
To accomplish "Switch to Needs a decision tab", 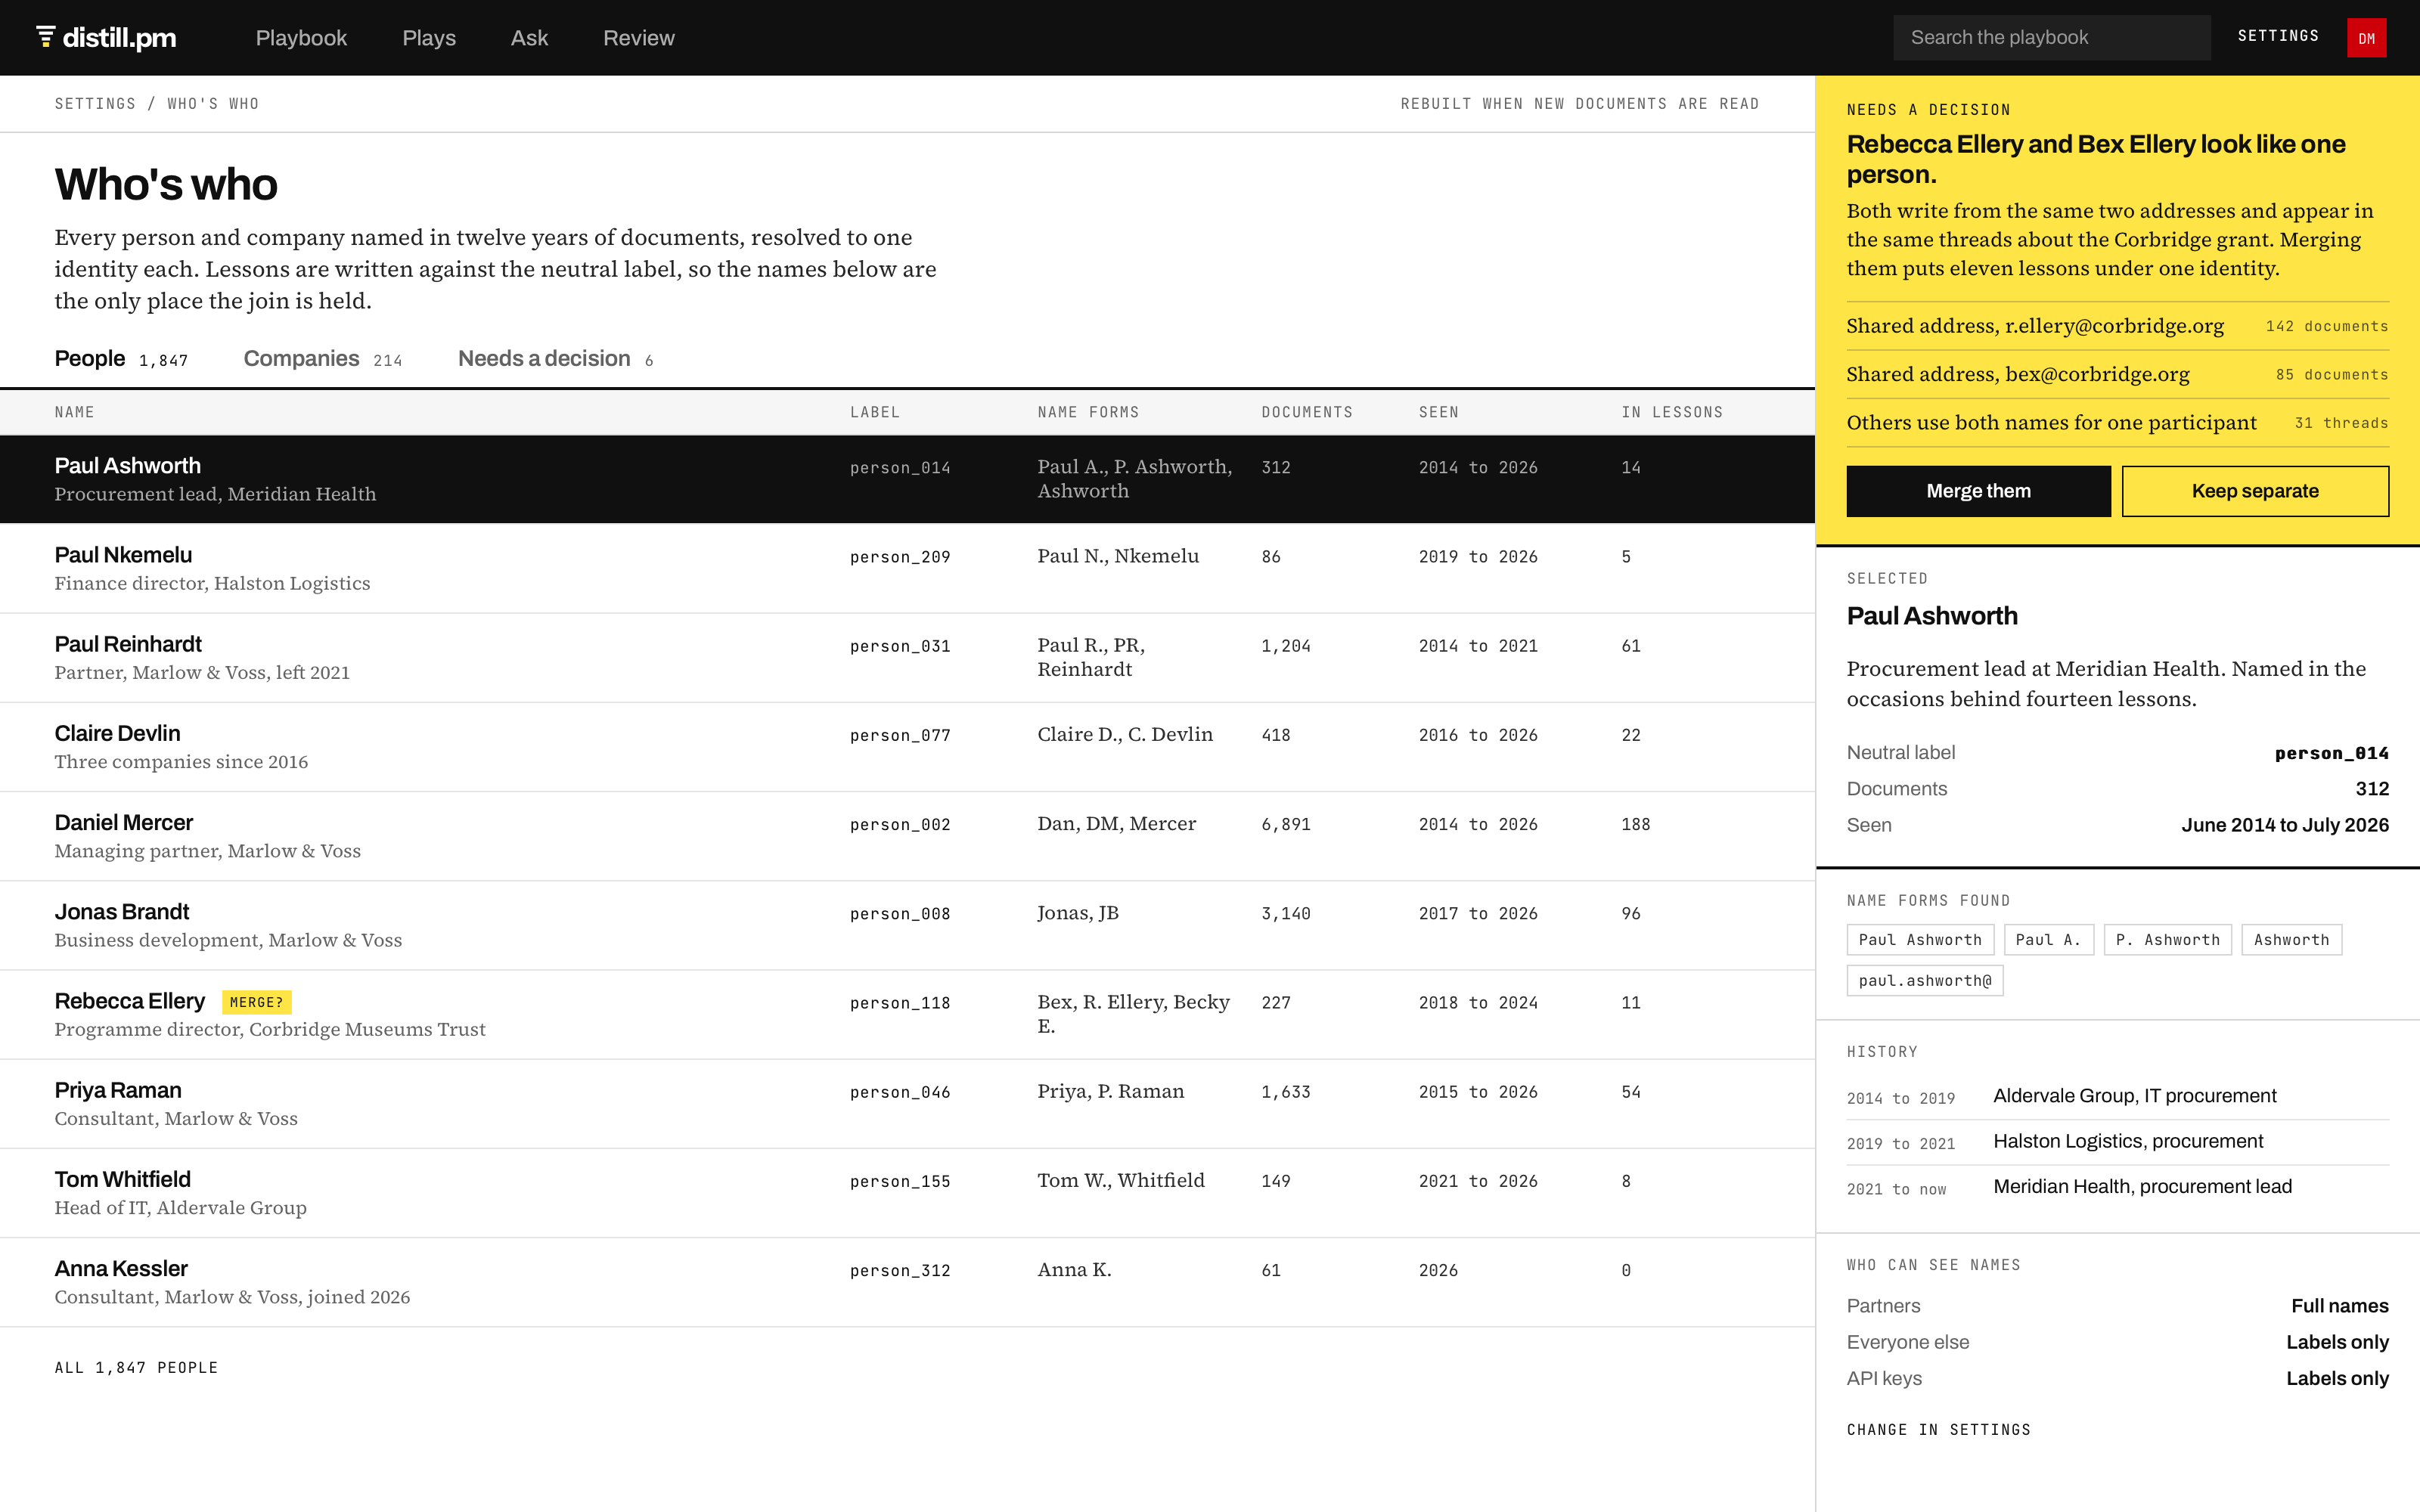I will pyautogui.click(x=555, y=359).
